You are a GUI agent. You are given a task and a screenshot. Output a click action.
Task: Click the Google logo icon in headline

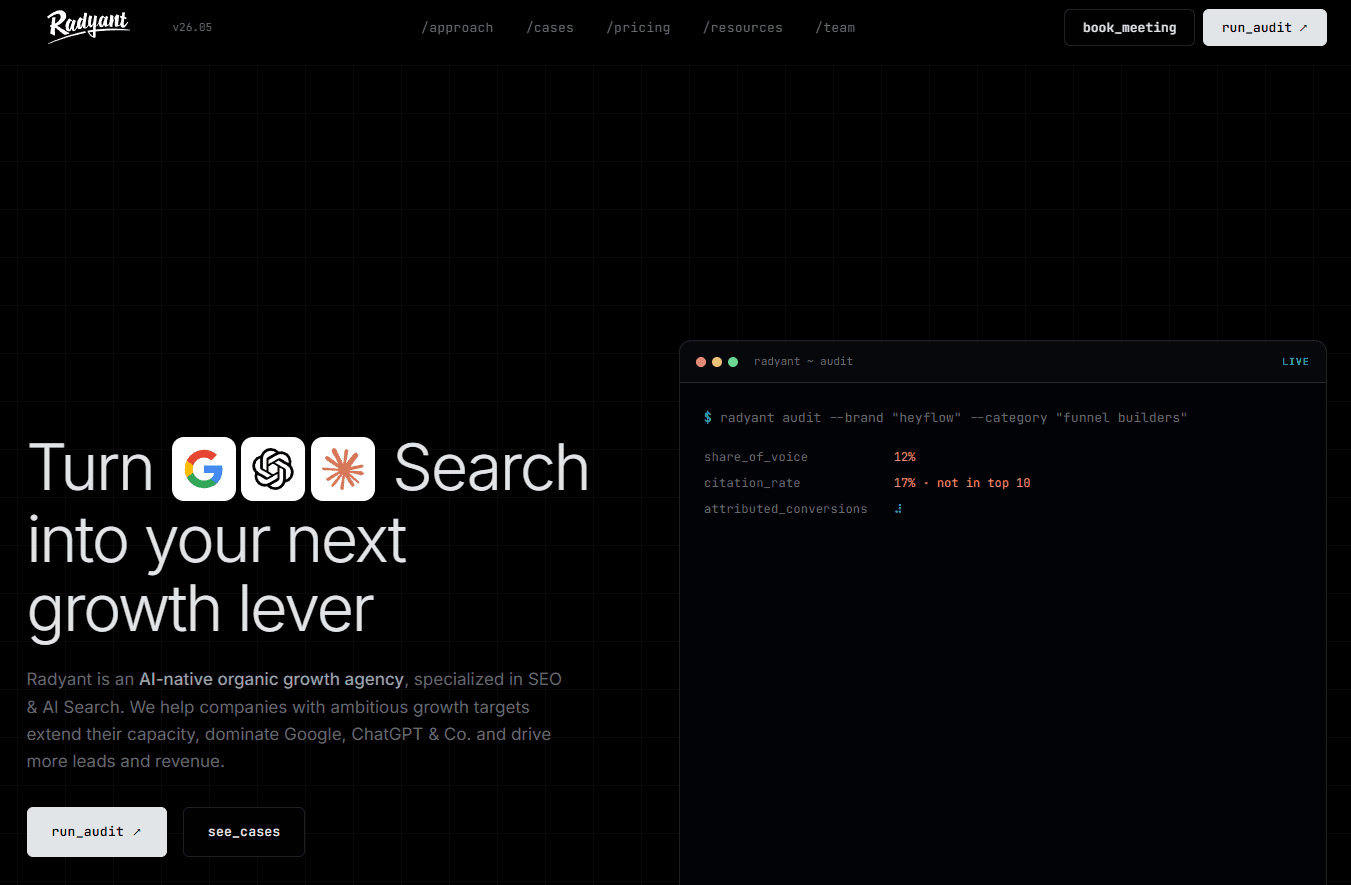[x=204, y=469]
